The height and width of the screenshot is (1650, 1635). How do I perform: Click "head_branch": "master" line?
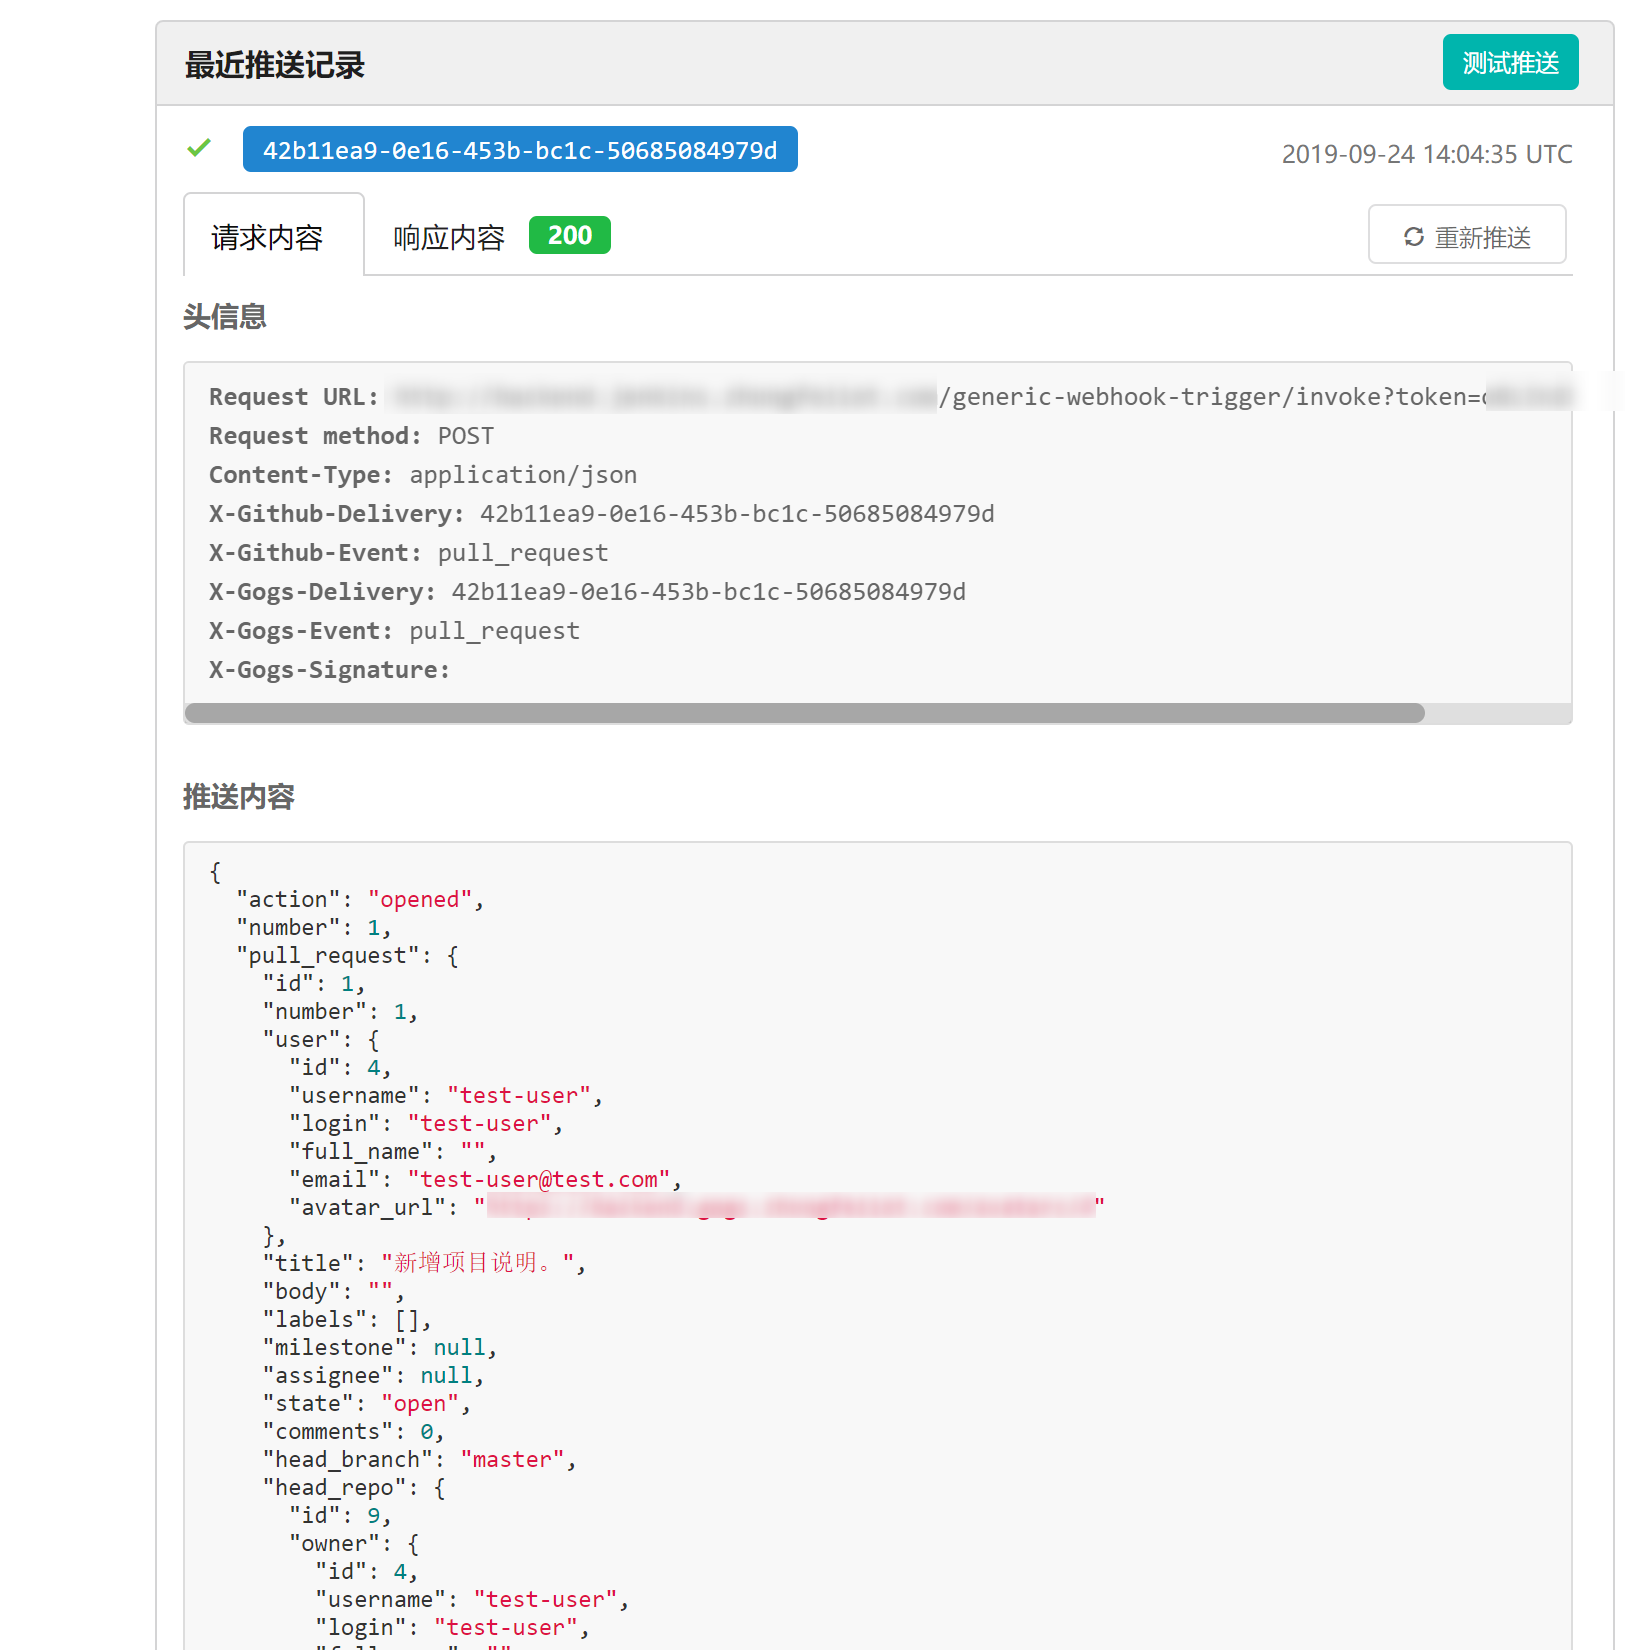(420, 1460)
